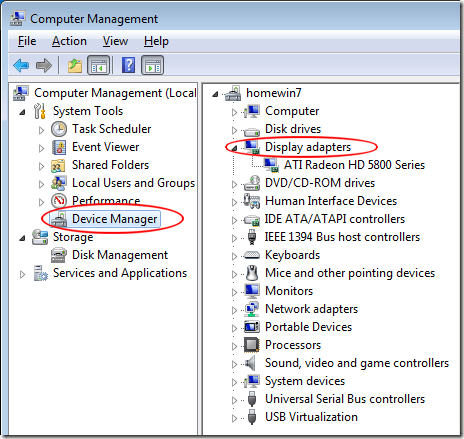Image resolution: width=464 pixels, height=439 pixels.
Task: Select Device Manager in the console tree
Action: pyautogui.click(x=114, y=219)
